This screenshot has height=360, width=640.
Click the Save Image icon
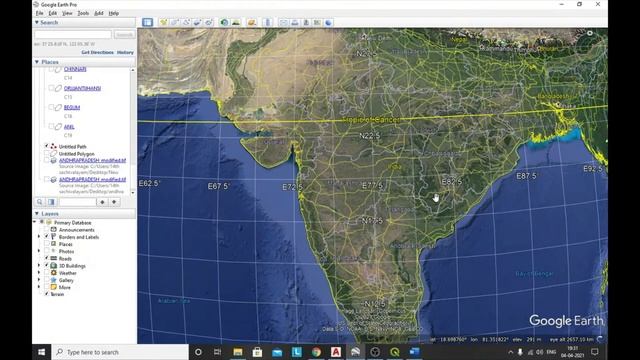(x=306, y=22)
